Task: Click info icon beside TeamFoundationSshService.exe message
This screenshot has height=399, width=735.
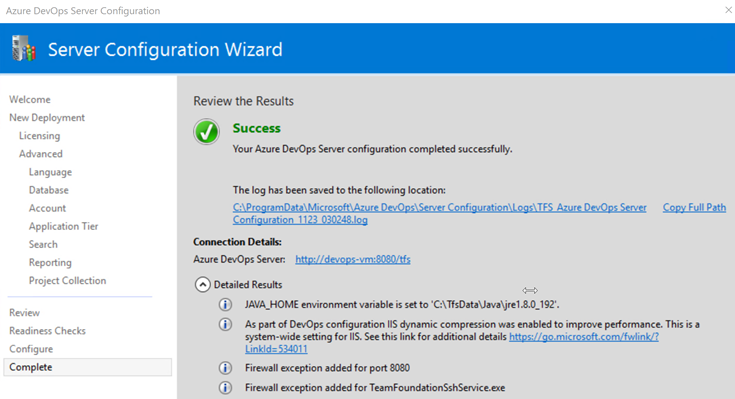Action: click(x=225, y=388)
